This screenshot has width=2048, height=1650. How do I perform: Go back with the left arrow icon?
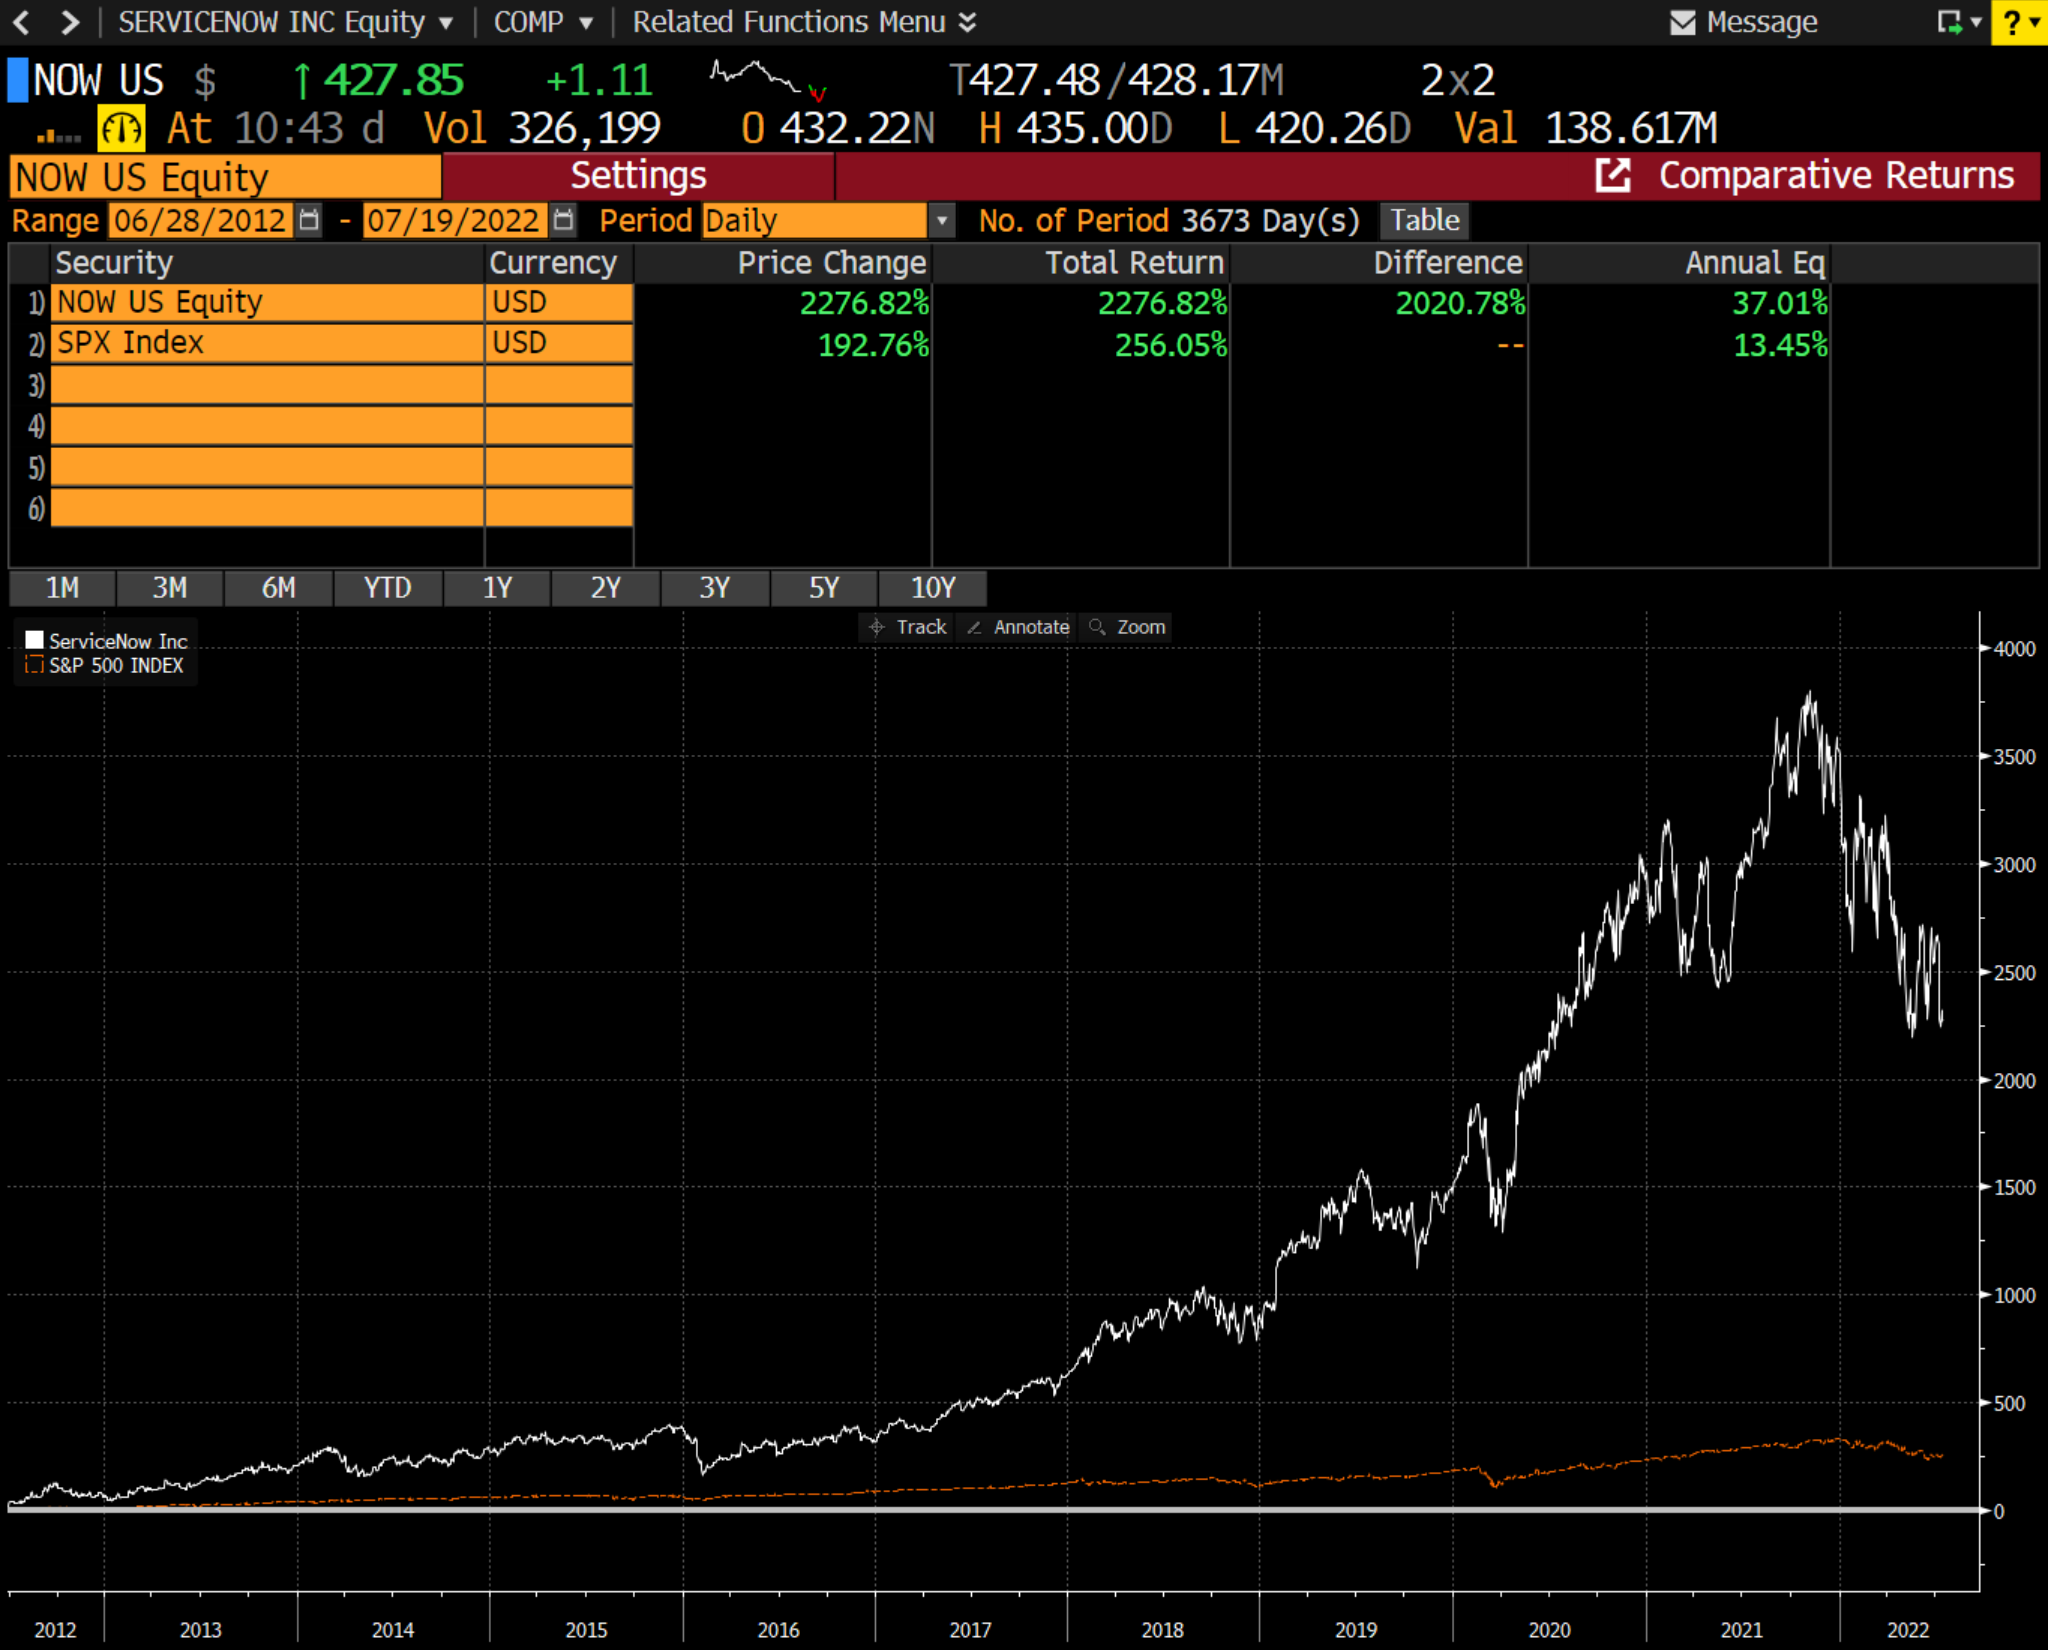(21, 22)
